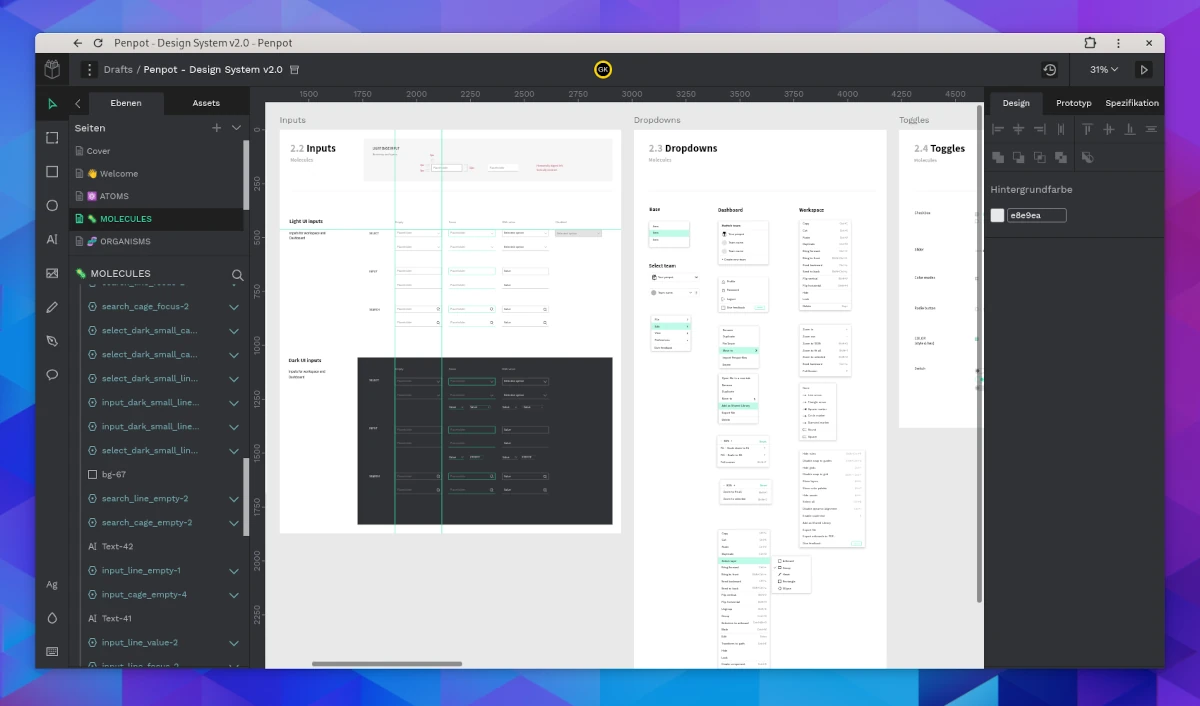The width and height of the screenshot is (1200, 706).
Task: Expand input_line_empty-1 layer
Action: tap(234, 570)
